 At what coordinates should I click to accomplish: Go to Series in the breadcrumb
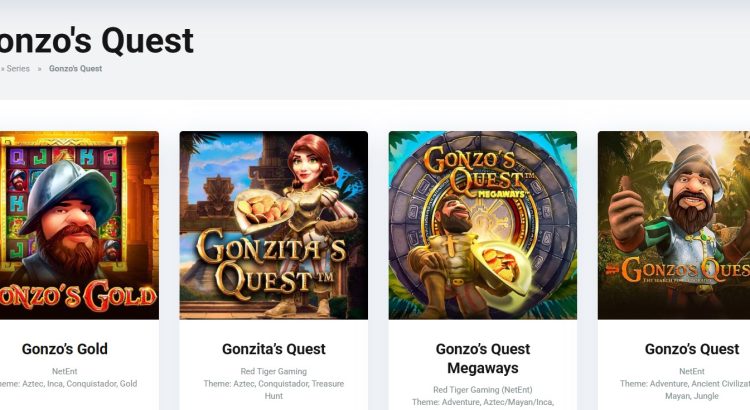[18, 68]
